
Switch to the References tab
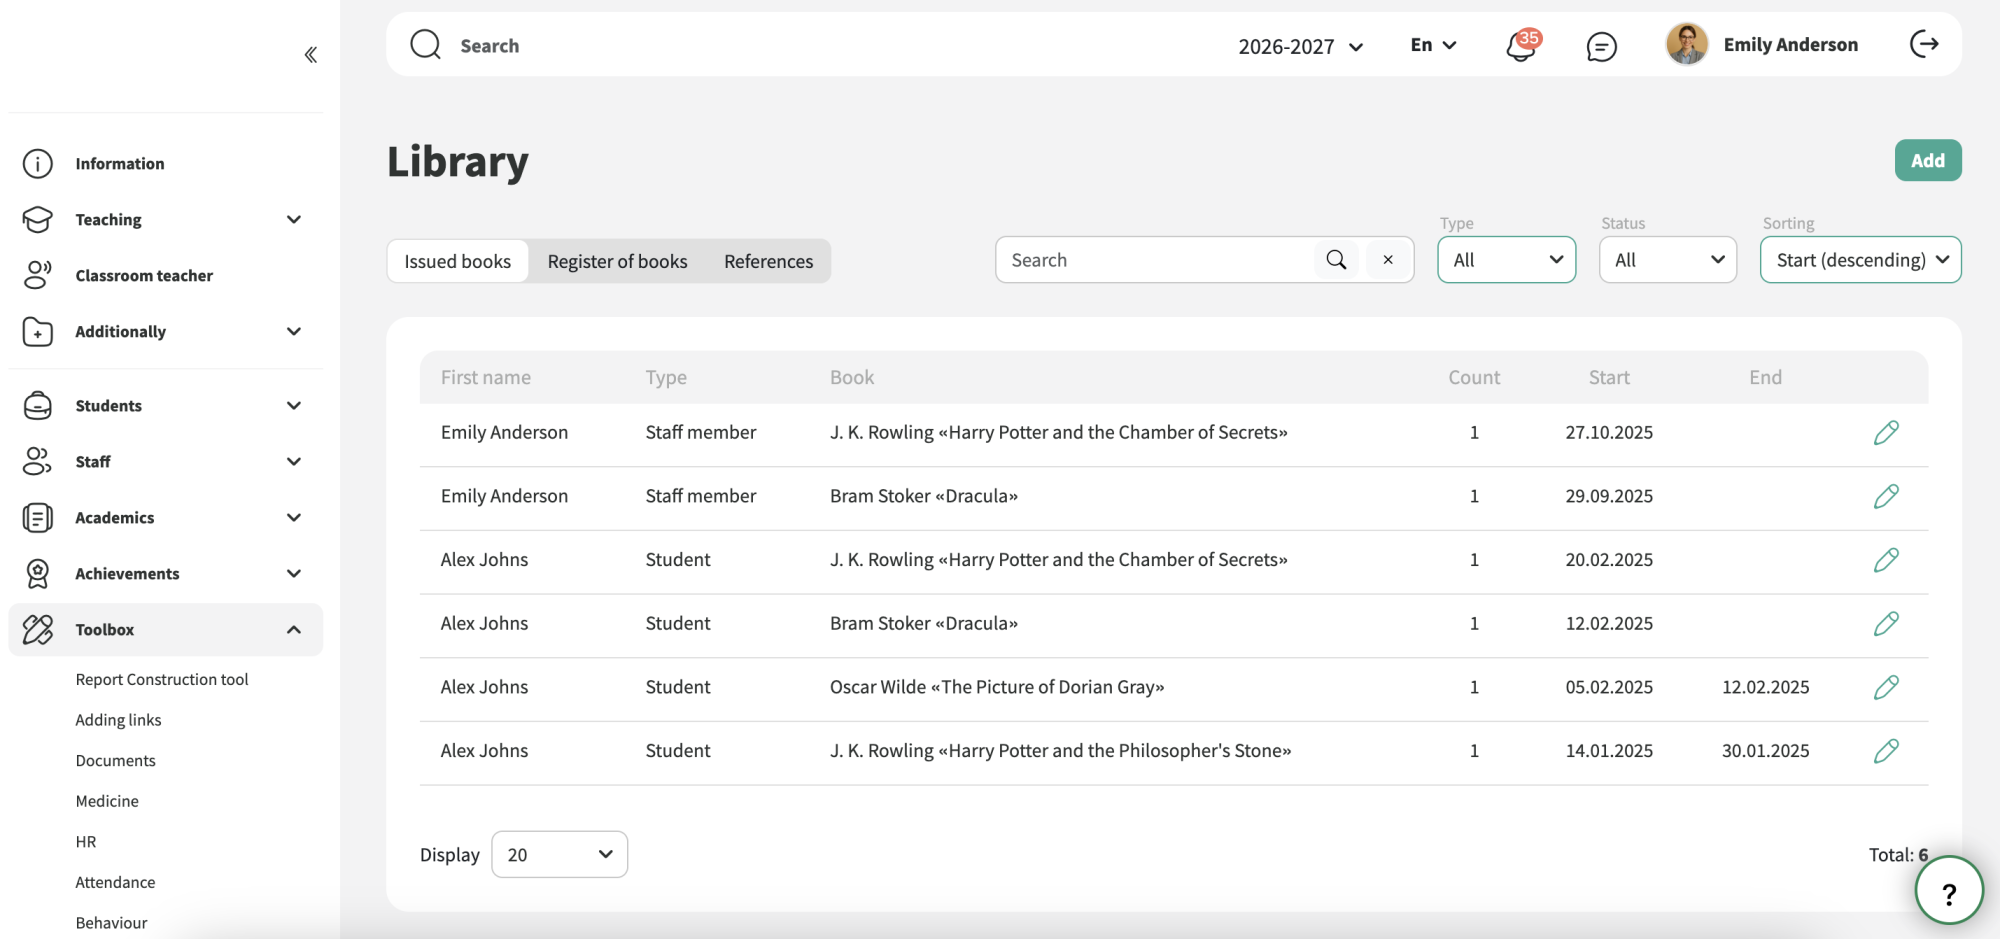tap(768, 261)
